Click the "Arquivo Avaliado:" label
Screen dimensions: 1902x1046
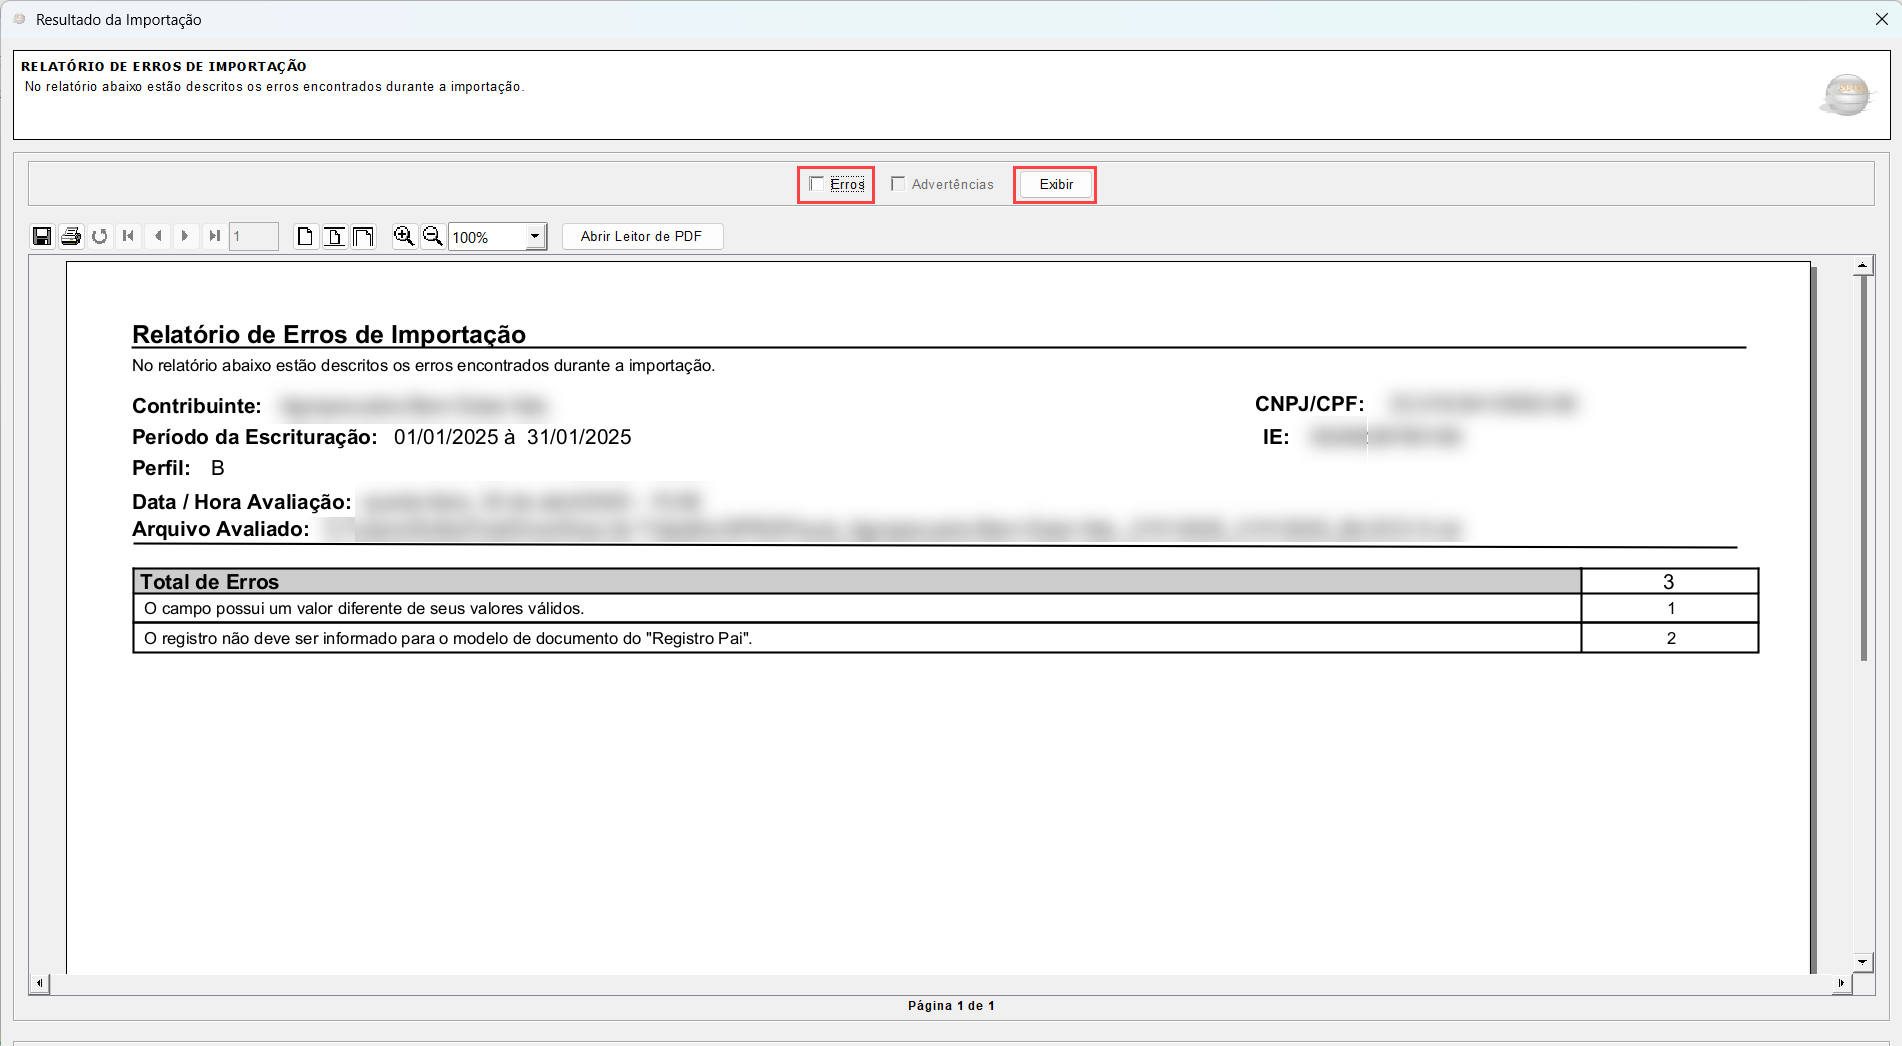pos(221,529)
